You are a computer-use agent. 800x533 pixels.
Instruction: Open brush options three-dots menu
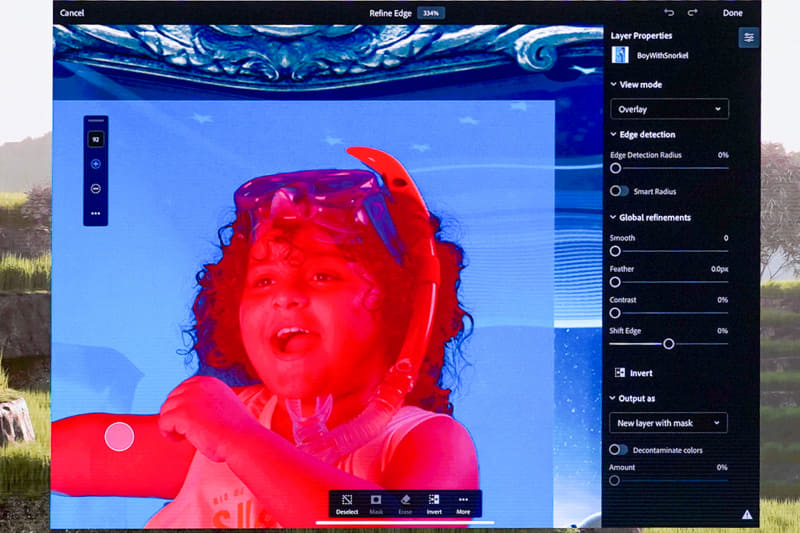[95, 213]
